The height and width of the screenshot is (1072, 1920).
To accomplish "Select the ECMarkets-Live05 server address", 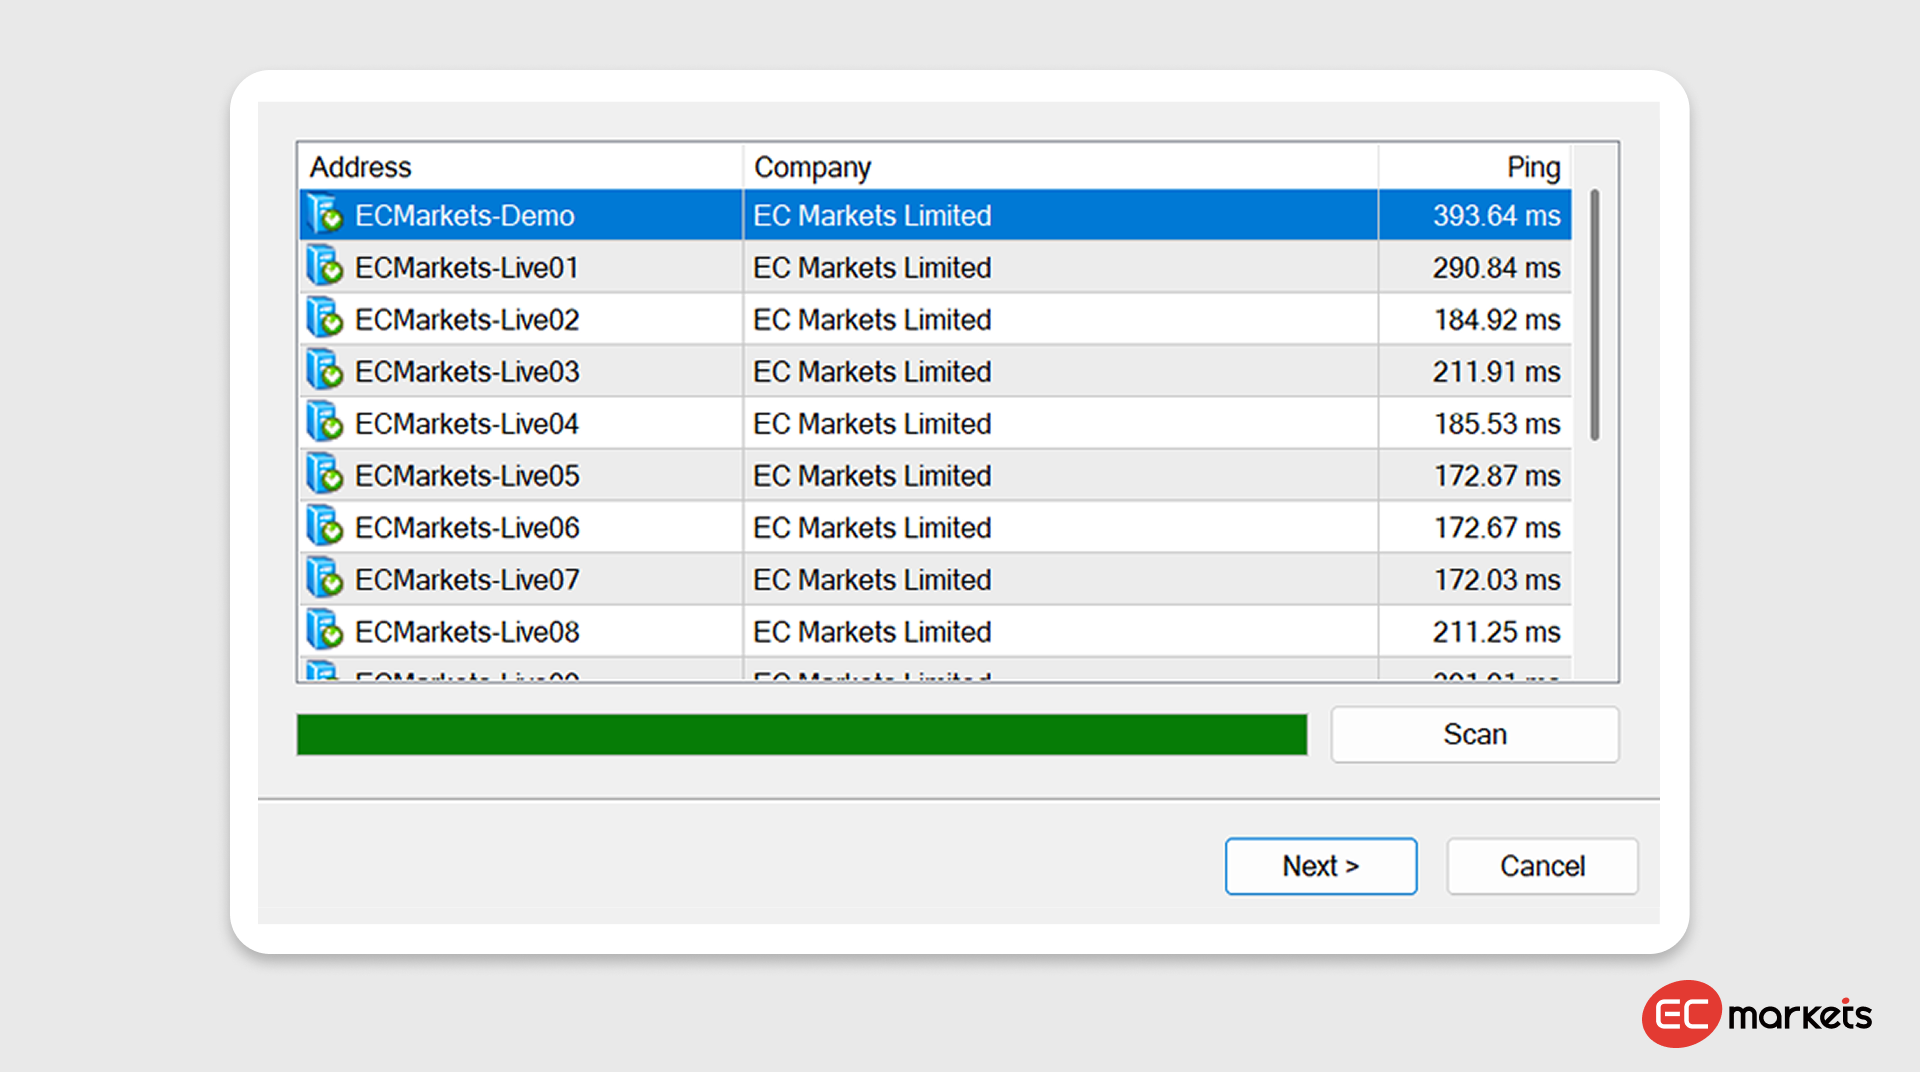I will tap(467, 476).
